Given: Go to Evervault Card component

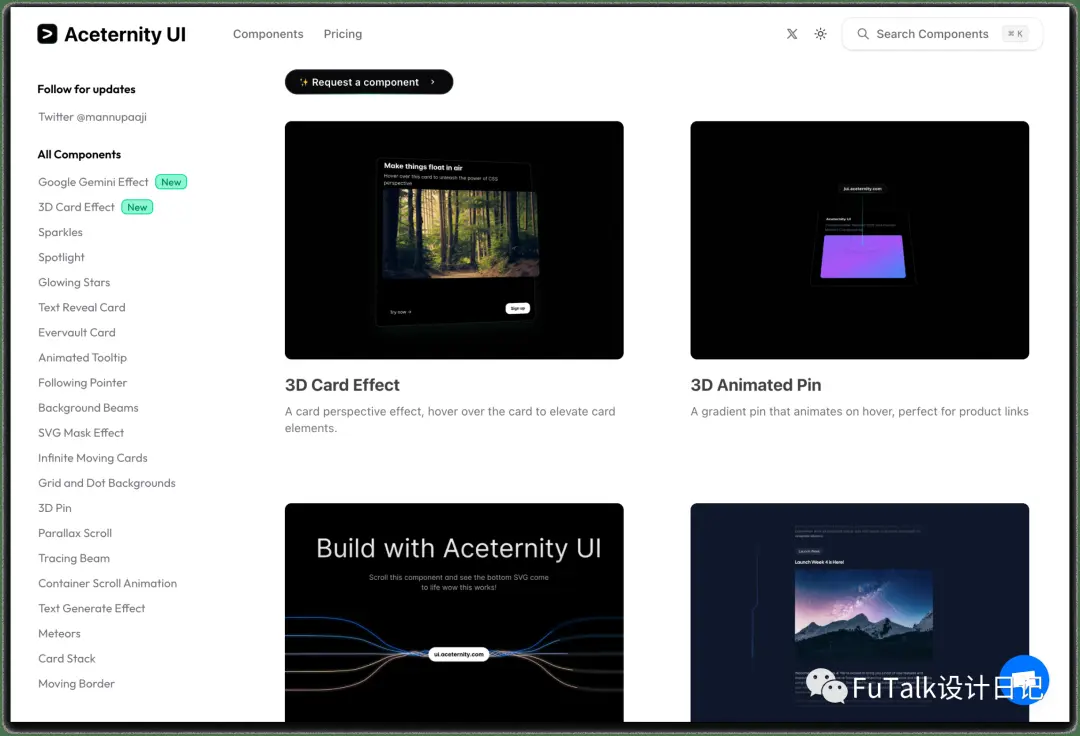Looking at the screenshot, I should point(77,333).
